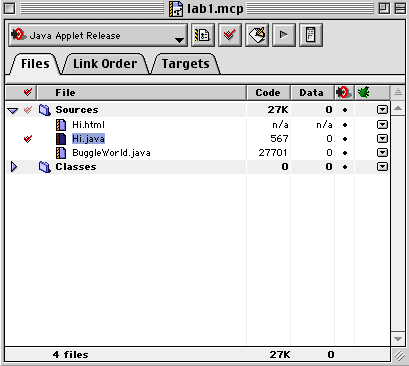Click the Synchronize Modification Dates checkmark icon

point(230,35)
